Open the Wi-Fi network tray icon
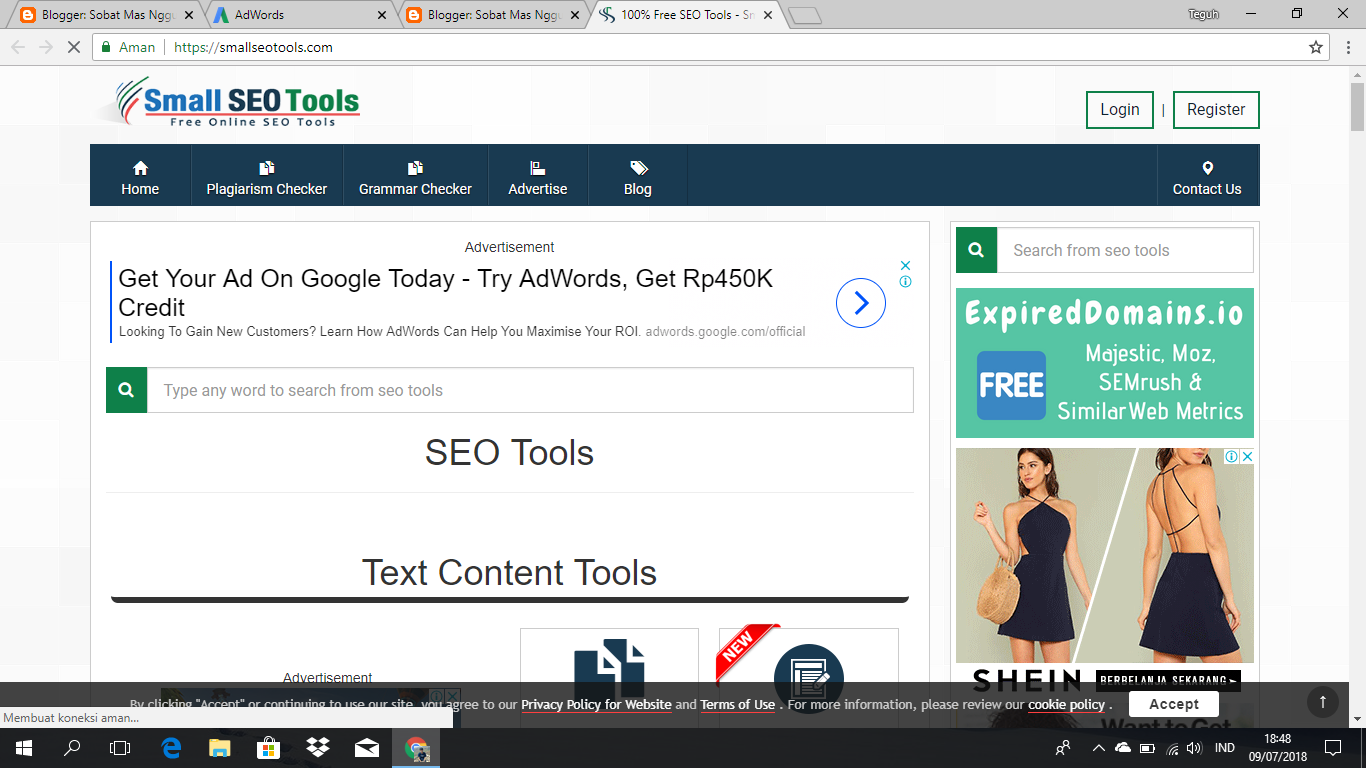 [1173, 748]
